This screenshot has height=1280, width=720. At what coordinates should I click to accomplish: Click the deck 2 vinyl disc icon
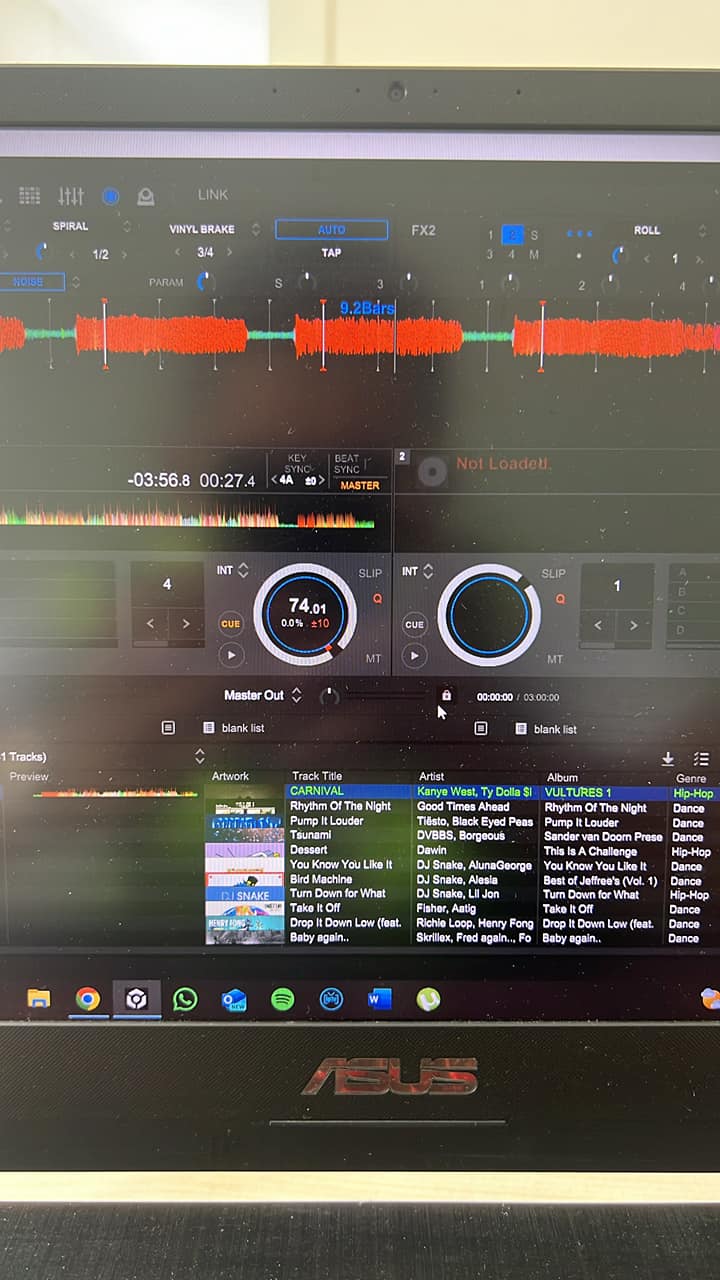431,470
